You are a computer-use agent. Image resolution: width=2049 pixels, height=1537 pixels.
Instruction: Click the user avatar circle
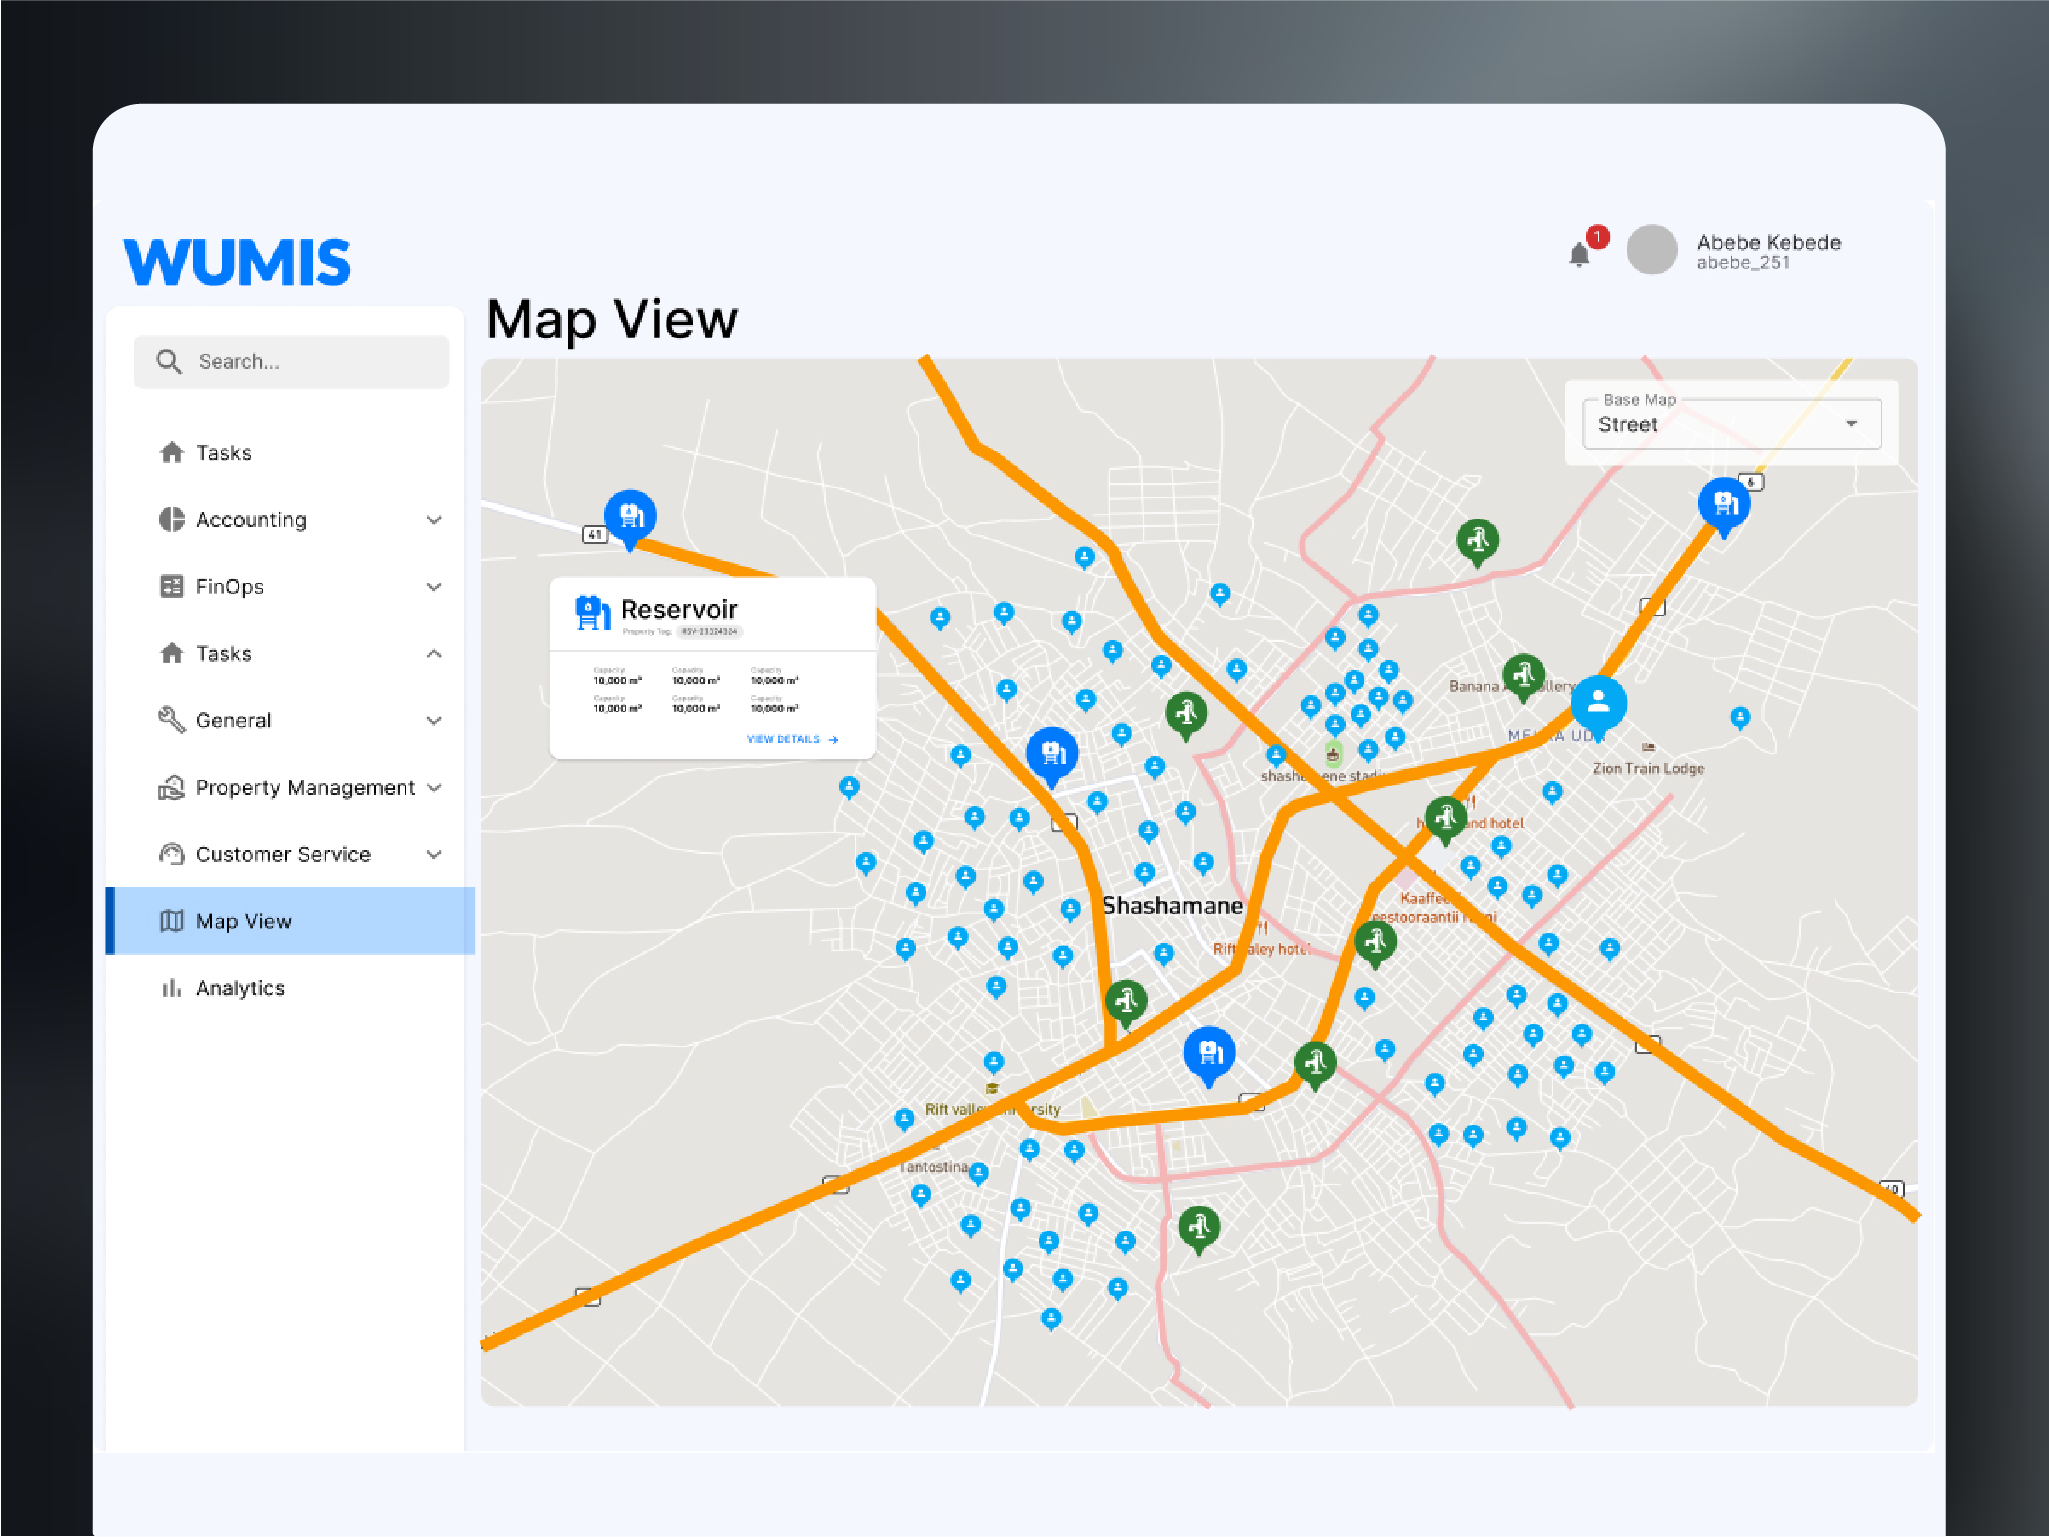[x=1651, y=250]
